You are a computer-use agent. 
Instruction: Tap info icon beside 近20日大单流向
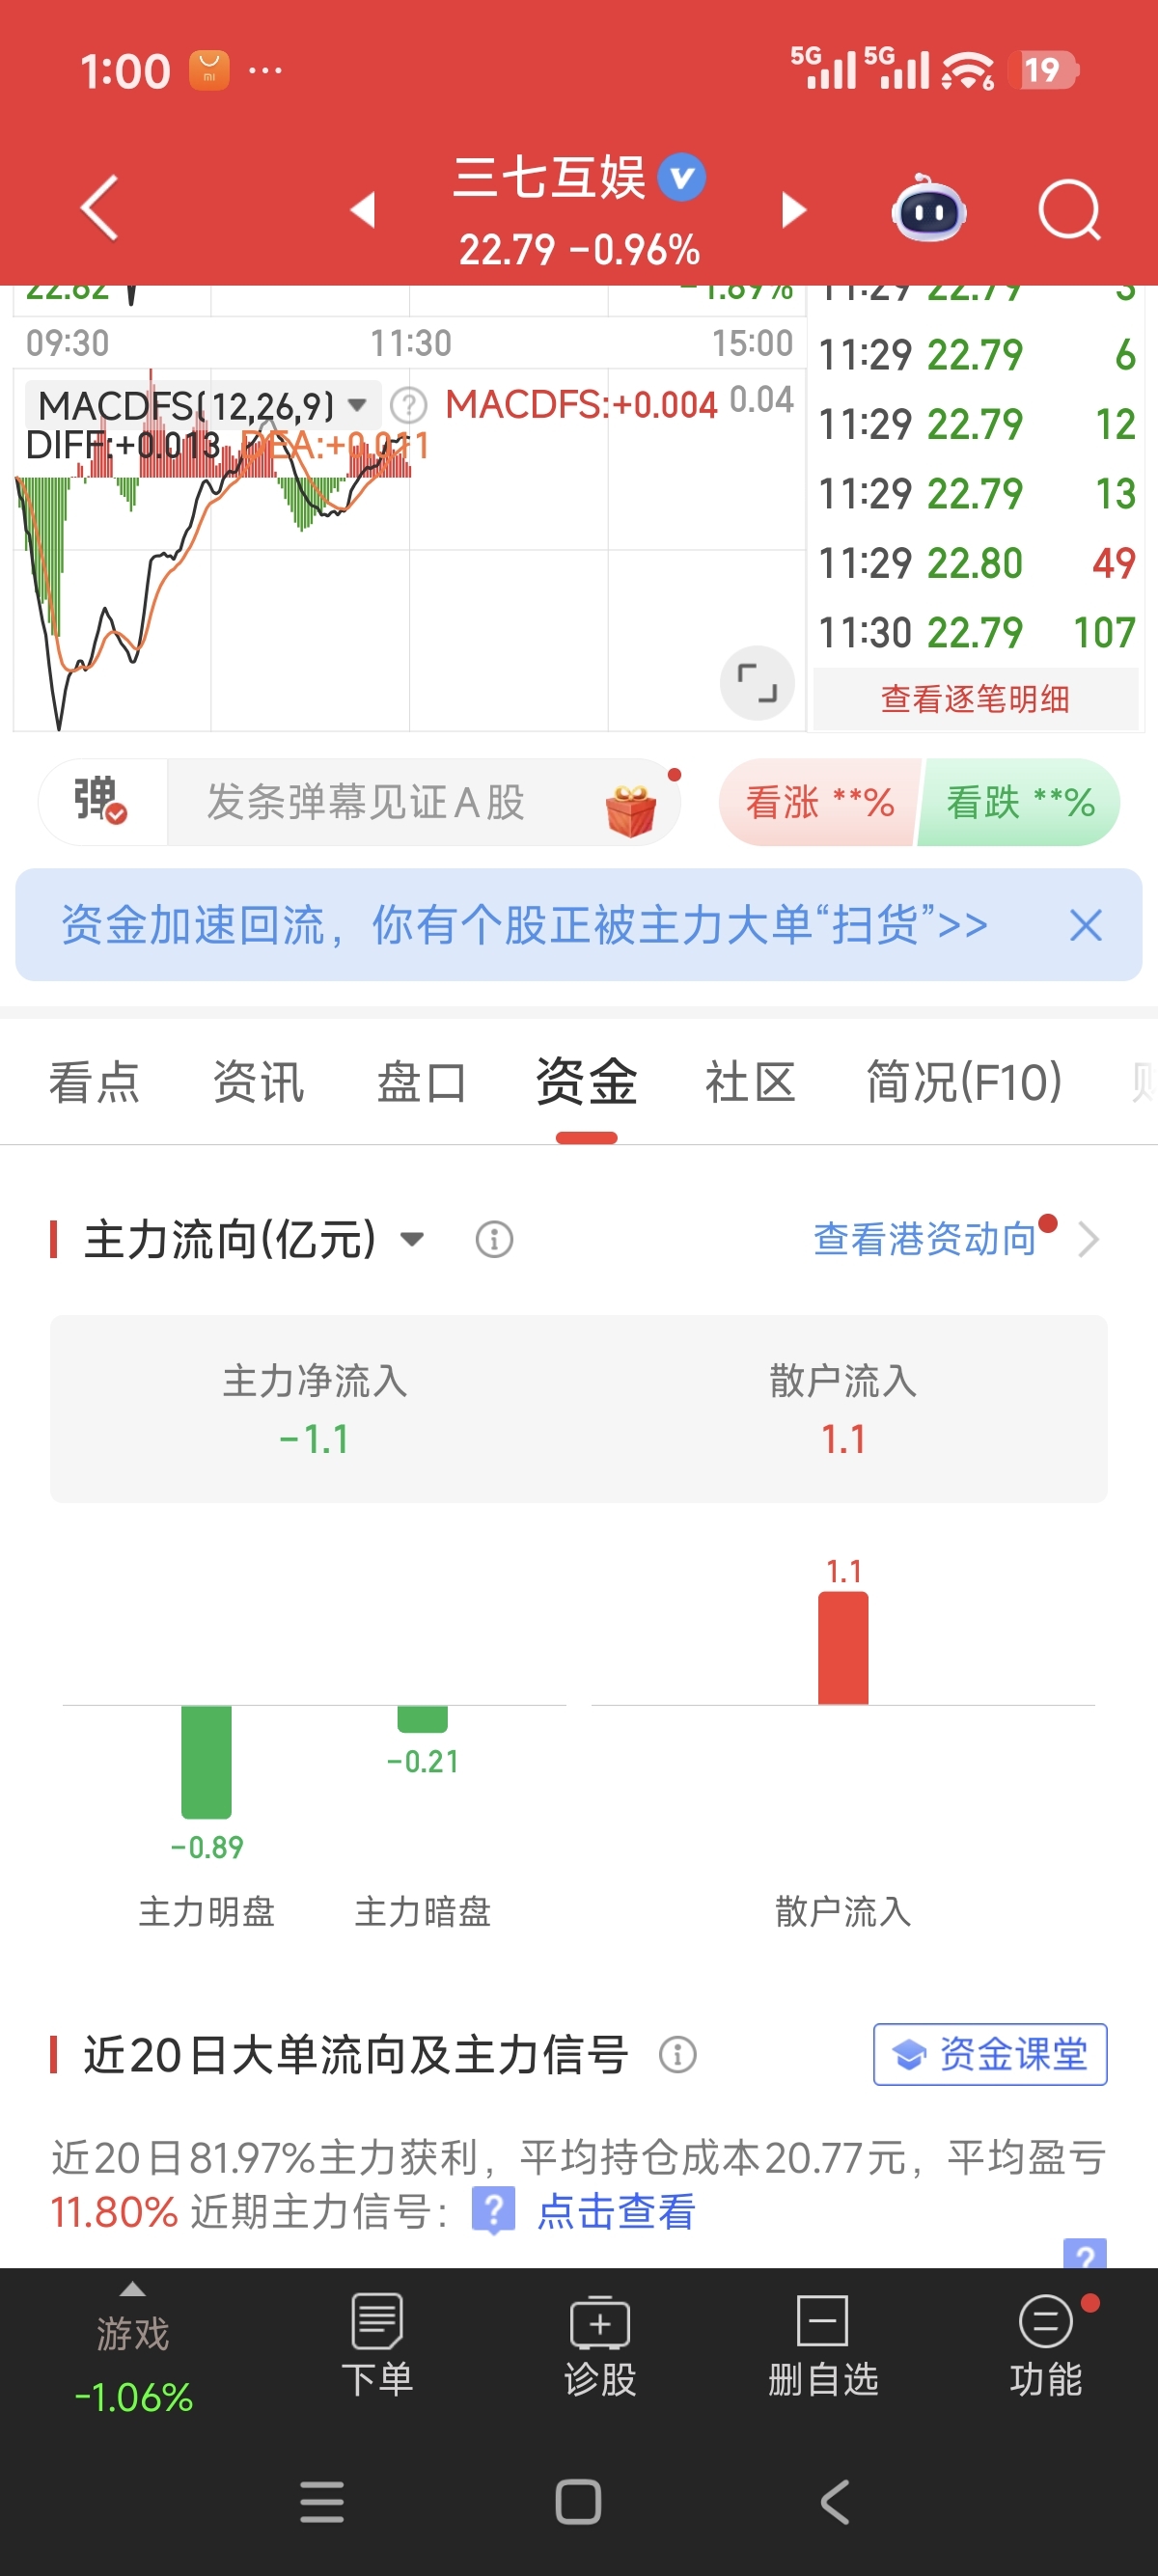click(x=677, y=2055)
